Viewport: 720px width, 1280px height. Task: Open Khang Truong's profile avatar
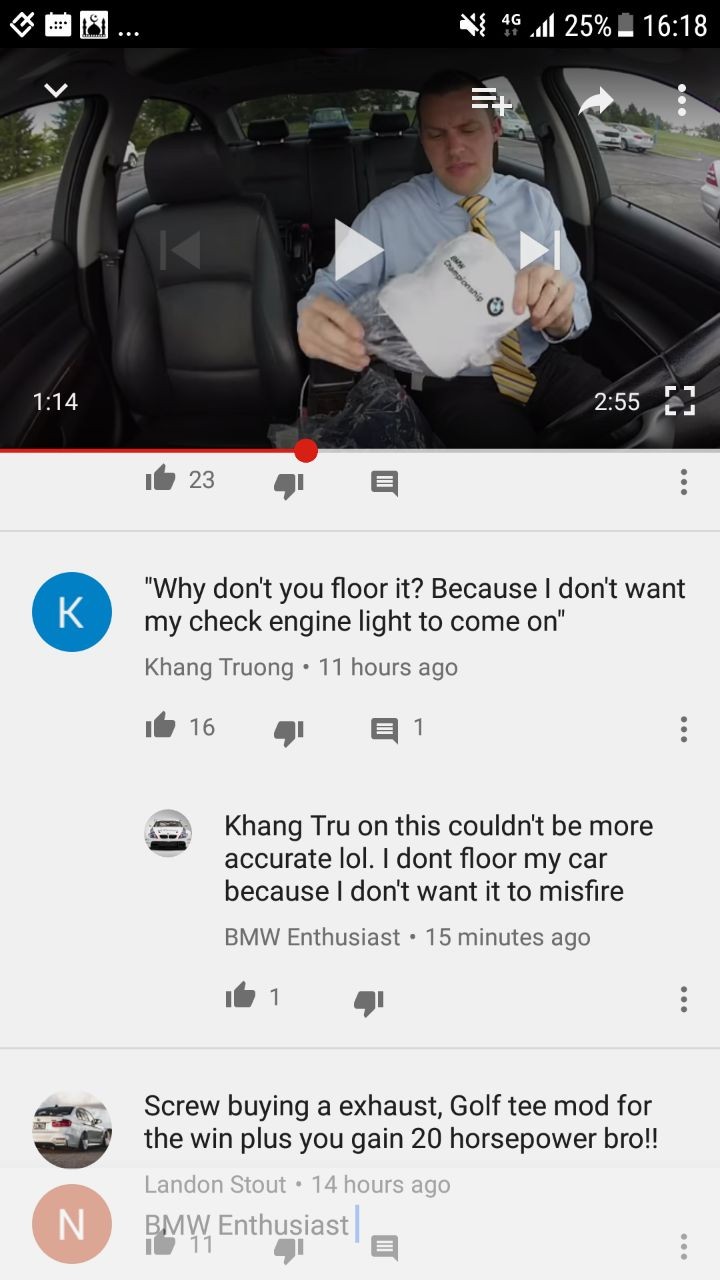(x=71, y=612)
